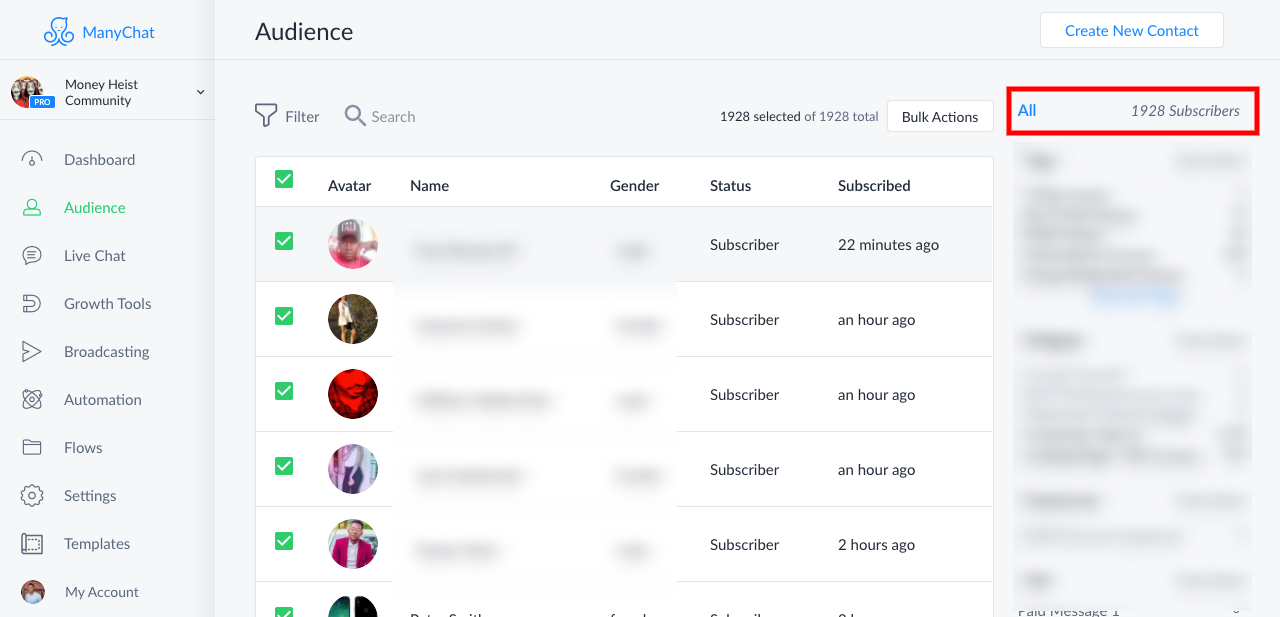1280x617 pixels.
Task: Go to the Audience menu item
Action: tap(94, 208)
